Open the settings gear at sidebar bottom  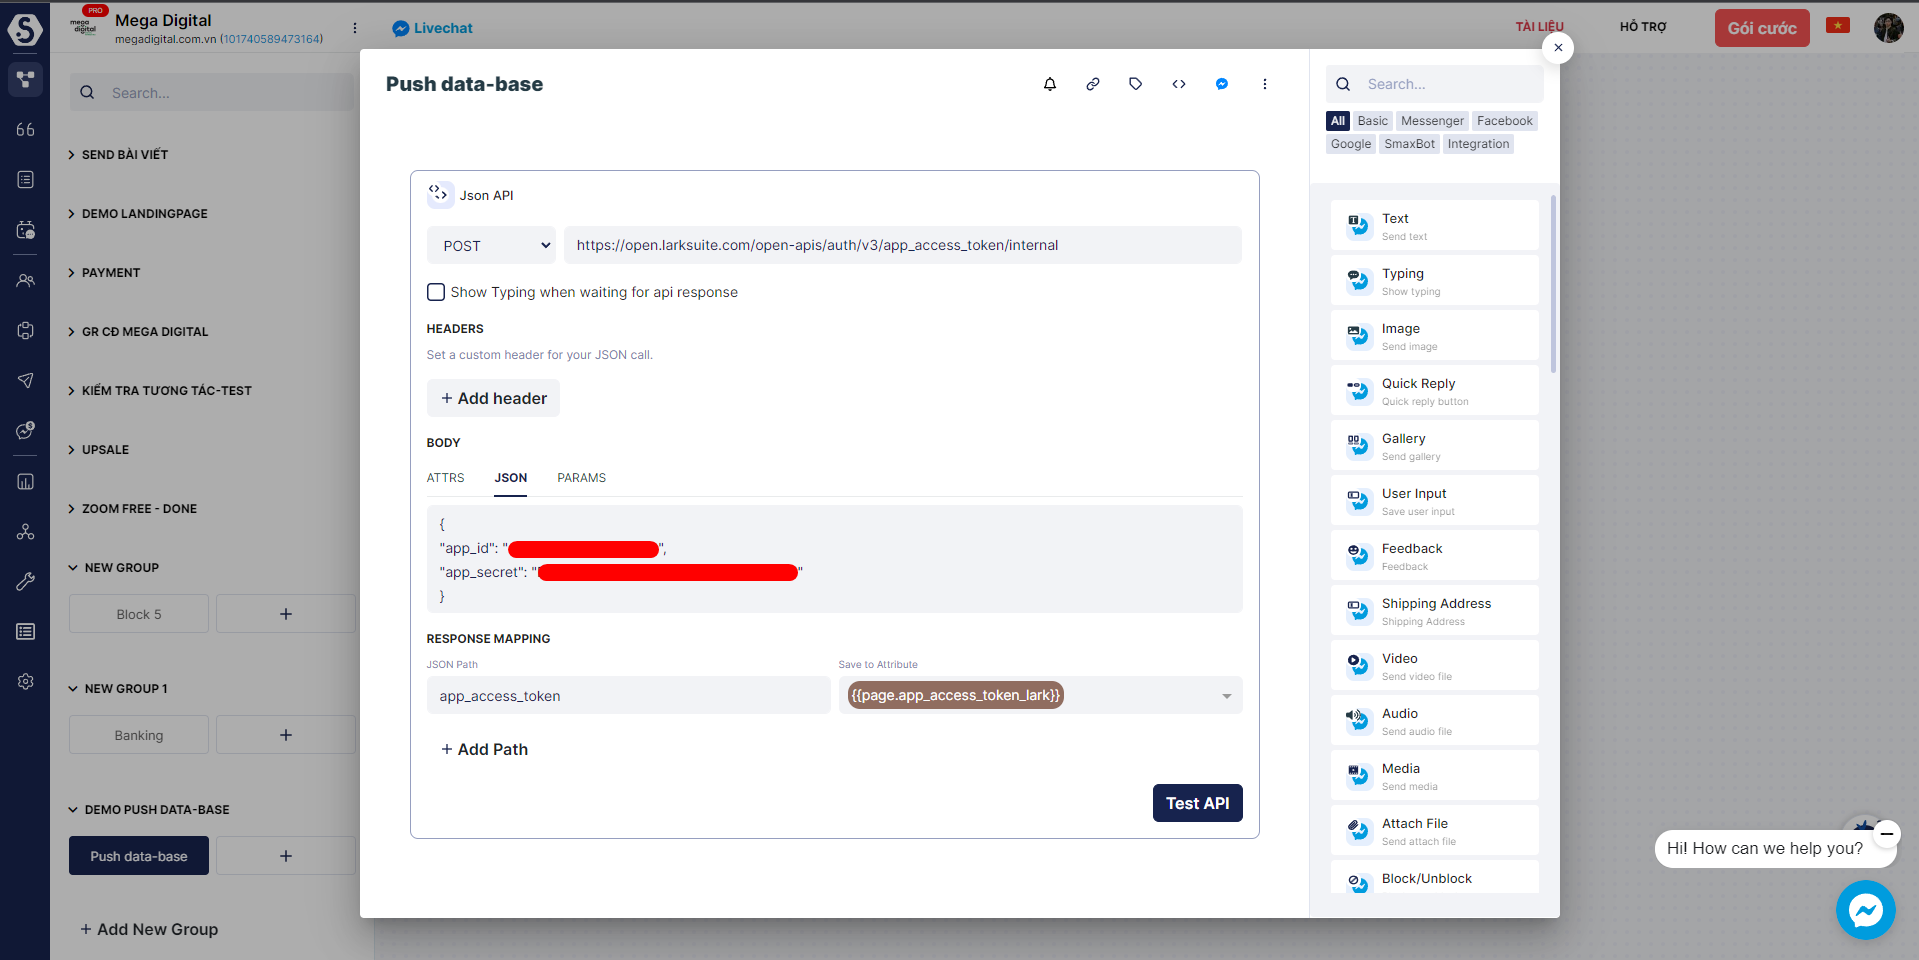coord(25,681)
